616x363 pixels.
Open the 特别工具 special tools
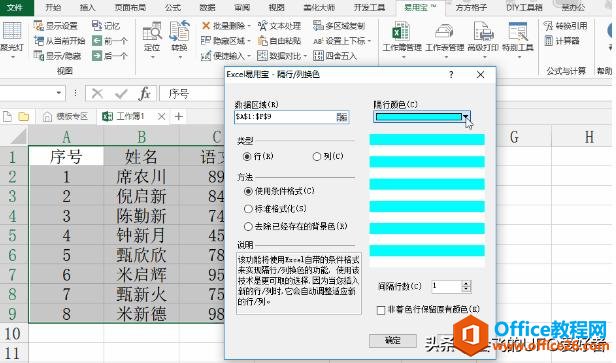[x=517, y=39]
